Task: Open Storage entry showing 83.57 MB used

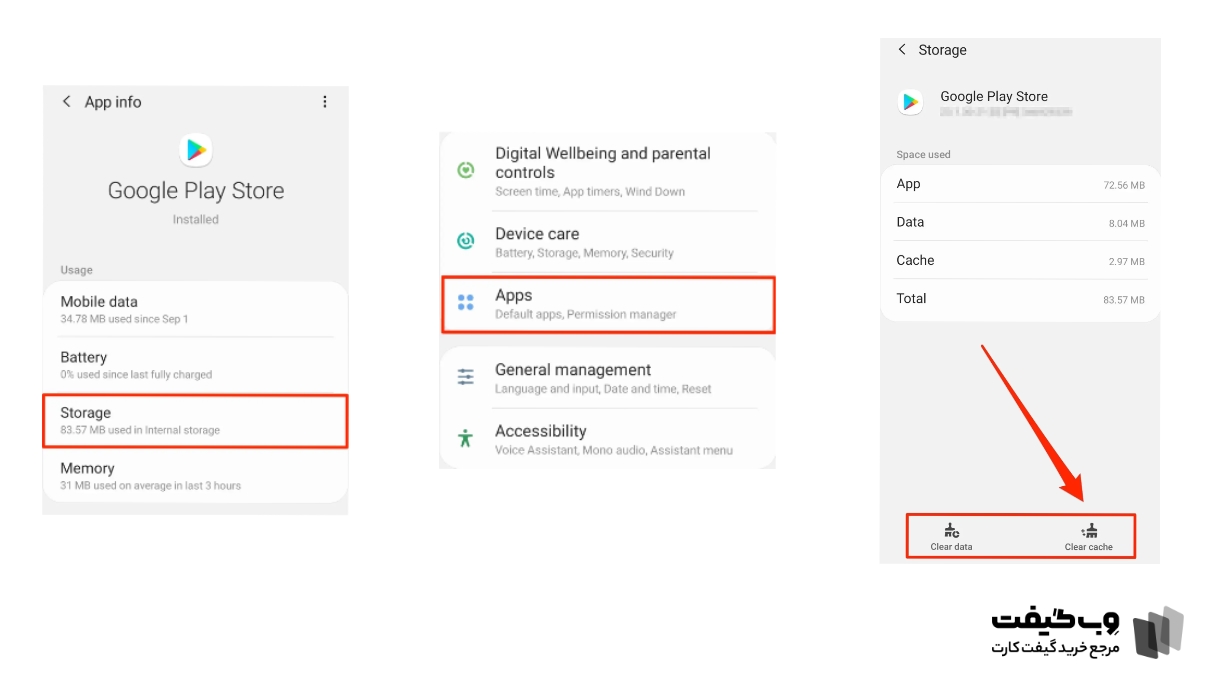Action: coord(195,421)
